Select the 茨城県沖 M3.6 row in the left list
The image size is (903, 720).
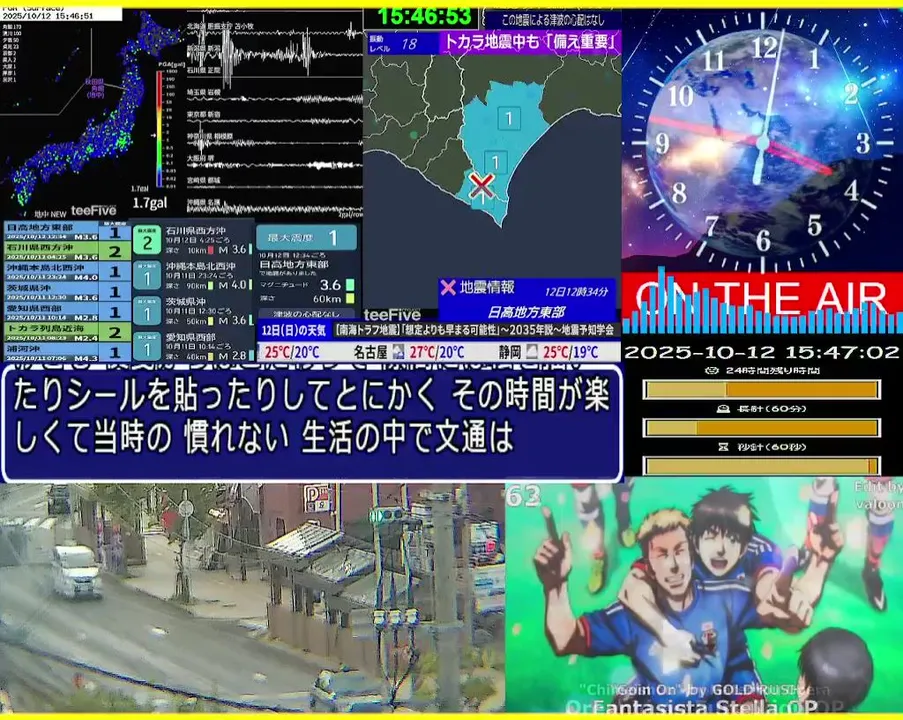click(x=67, y=291)
